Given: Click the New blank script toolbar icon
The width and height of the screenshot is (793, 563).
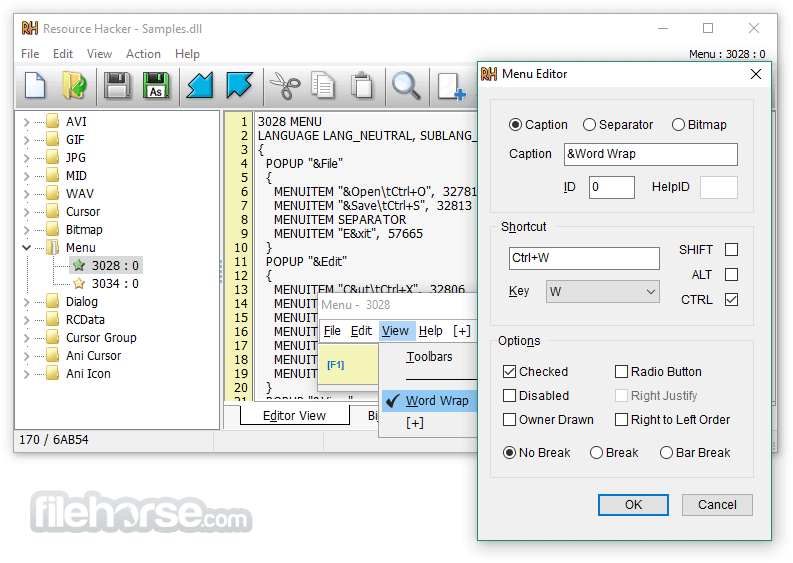Looking at the screenshot, I should pos(35,85).
